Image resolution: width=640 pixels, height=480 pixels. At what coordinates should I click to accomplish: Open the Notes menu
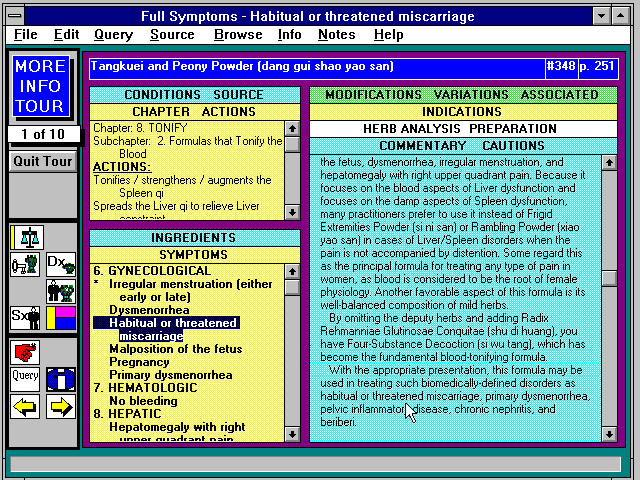click(x=336, y=34)
